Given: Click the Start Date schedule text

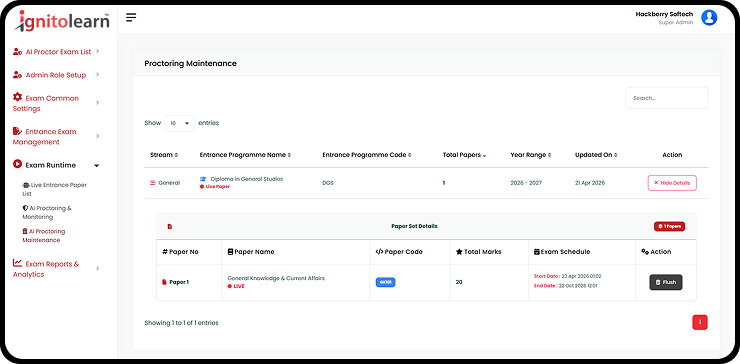Looking at the screenshot, I should tap(567, 276).
